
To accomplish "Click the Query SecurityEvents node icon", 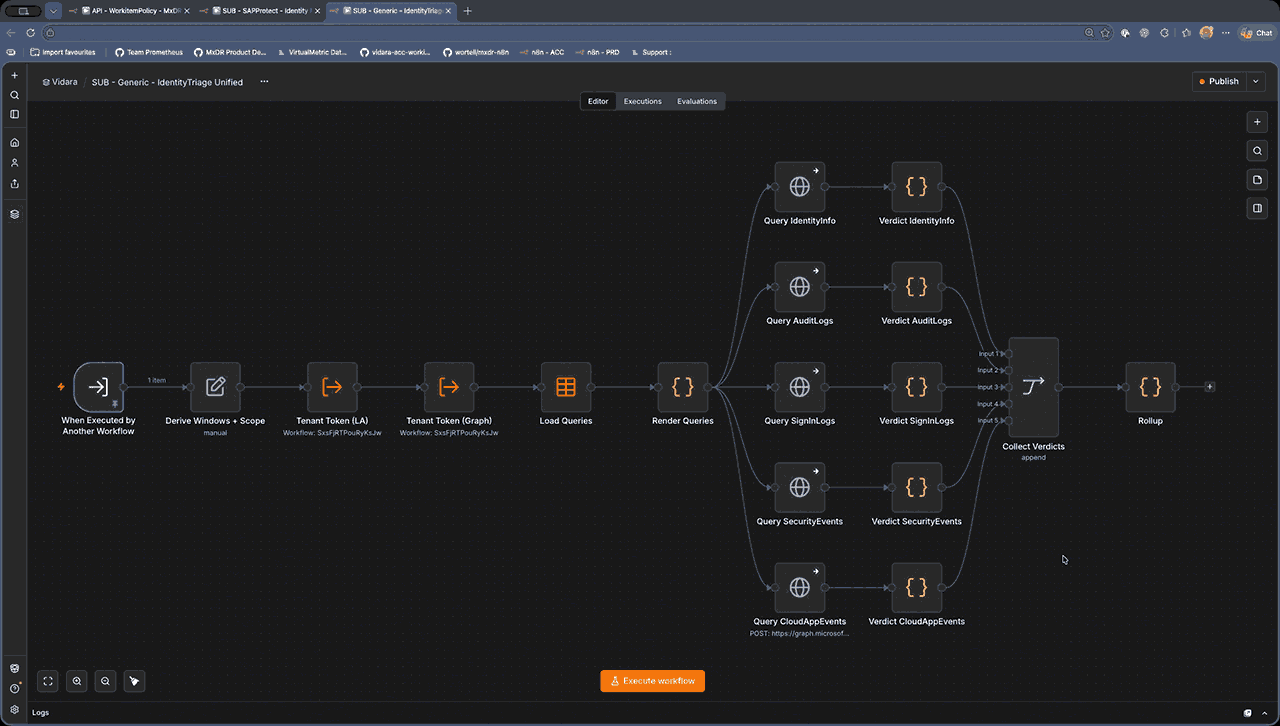I will coord(800,487).
